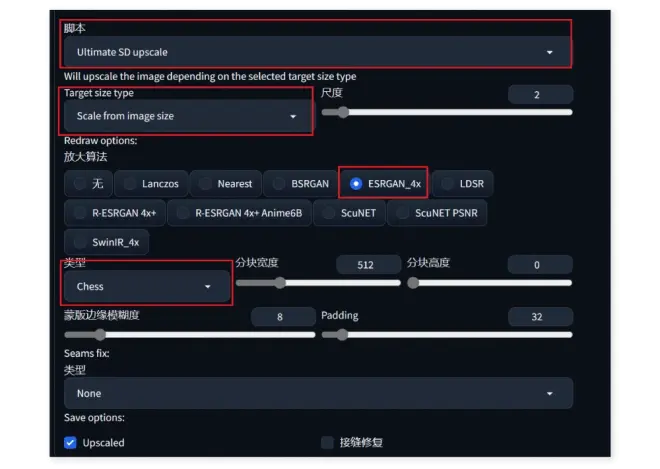
Task: Adjust the Padding slider
Action: pos(447,335)
